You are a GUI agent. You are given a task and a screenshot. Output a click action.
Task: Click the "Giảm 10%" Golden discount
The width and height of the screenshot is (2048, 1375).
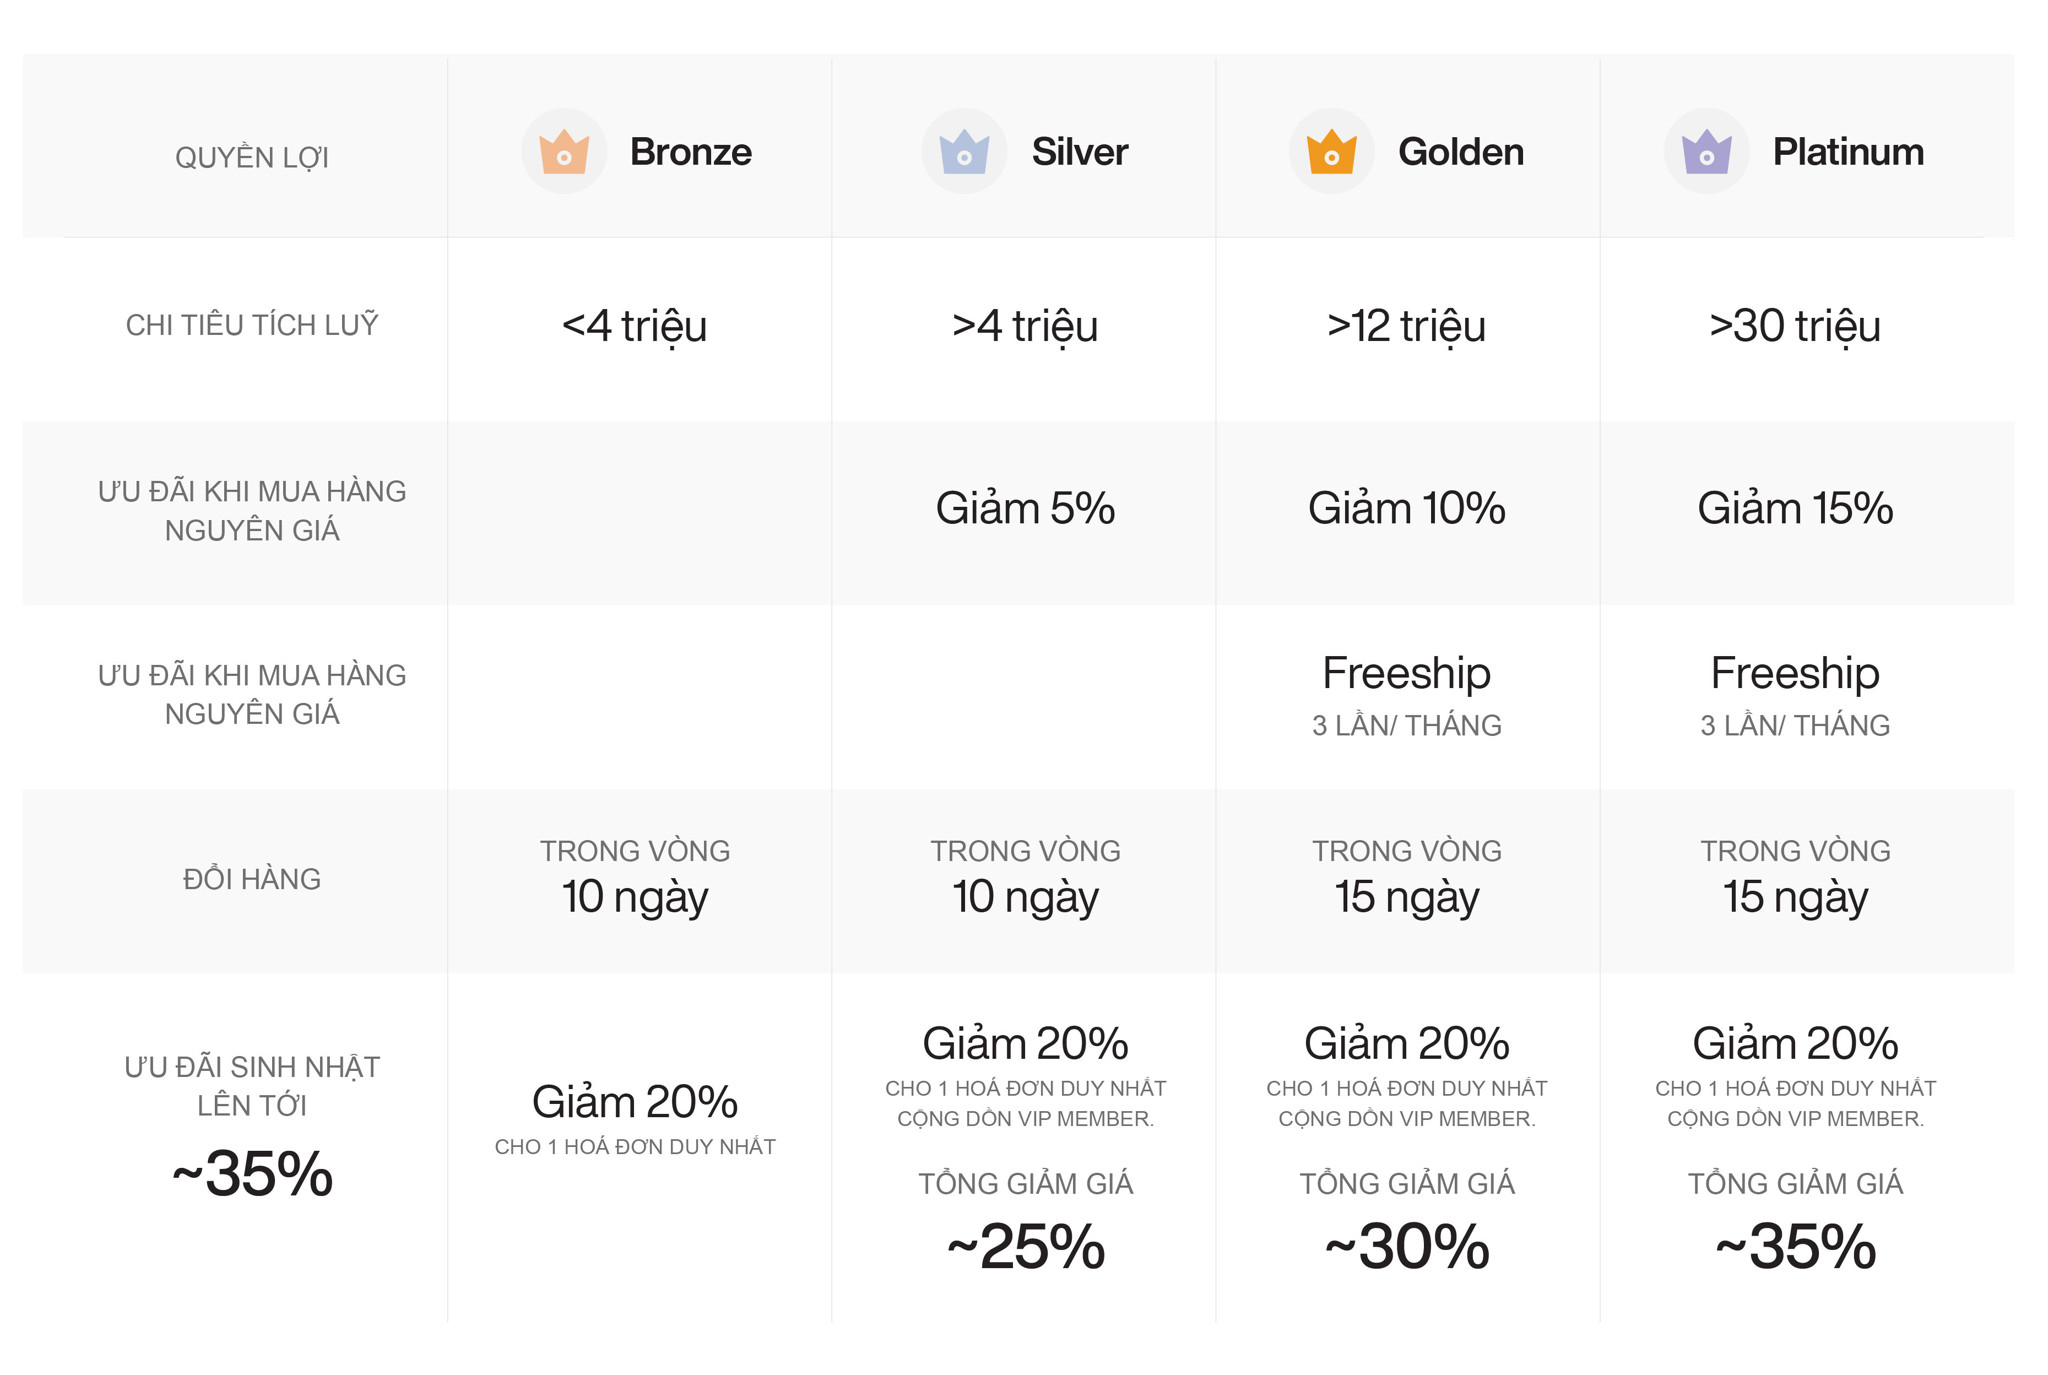pyautogui.click(x=1406, y=508)
